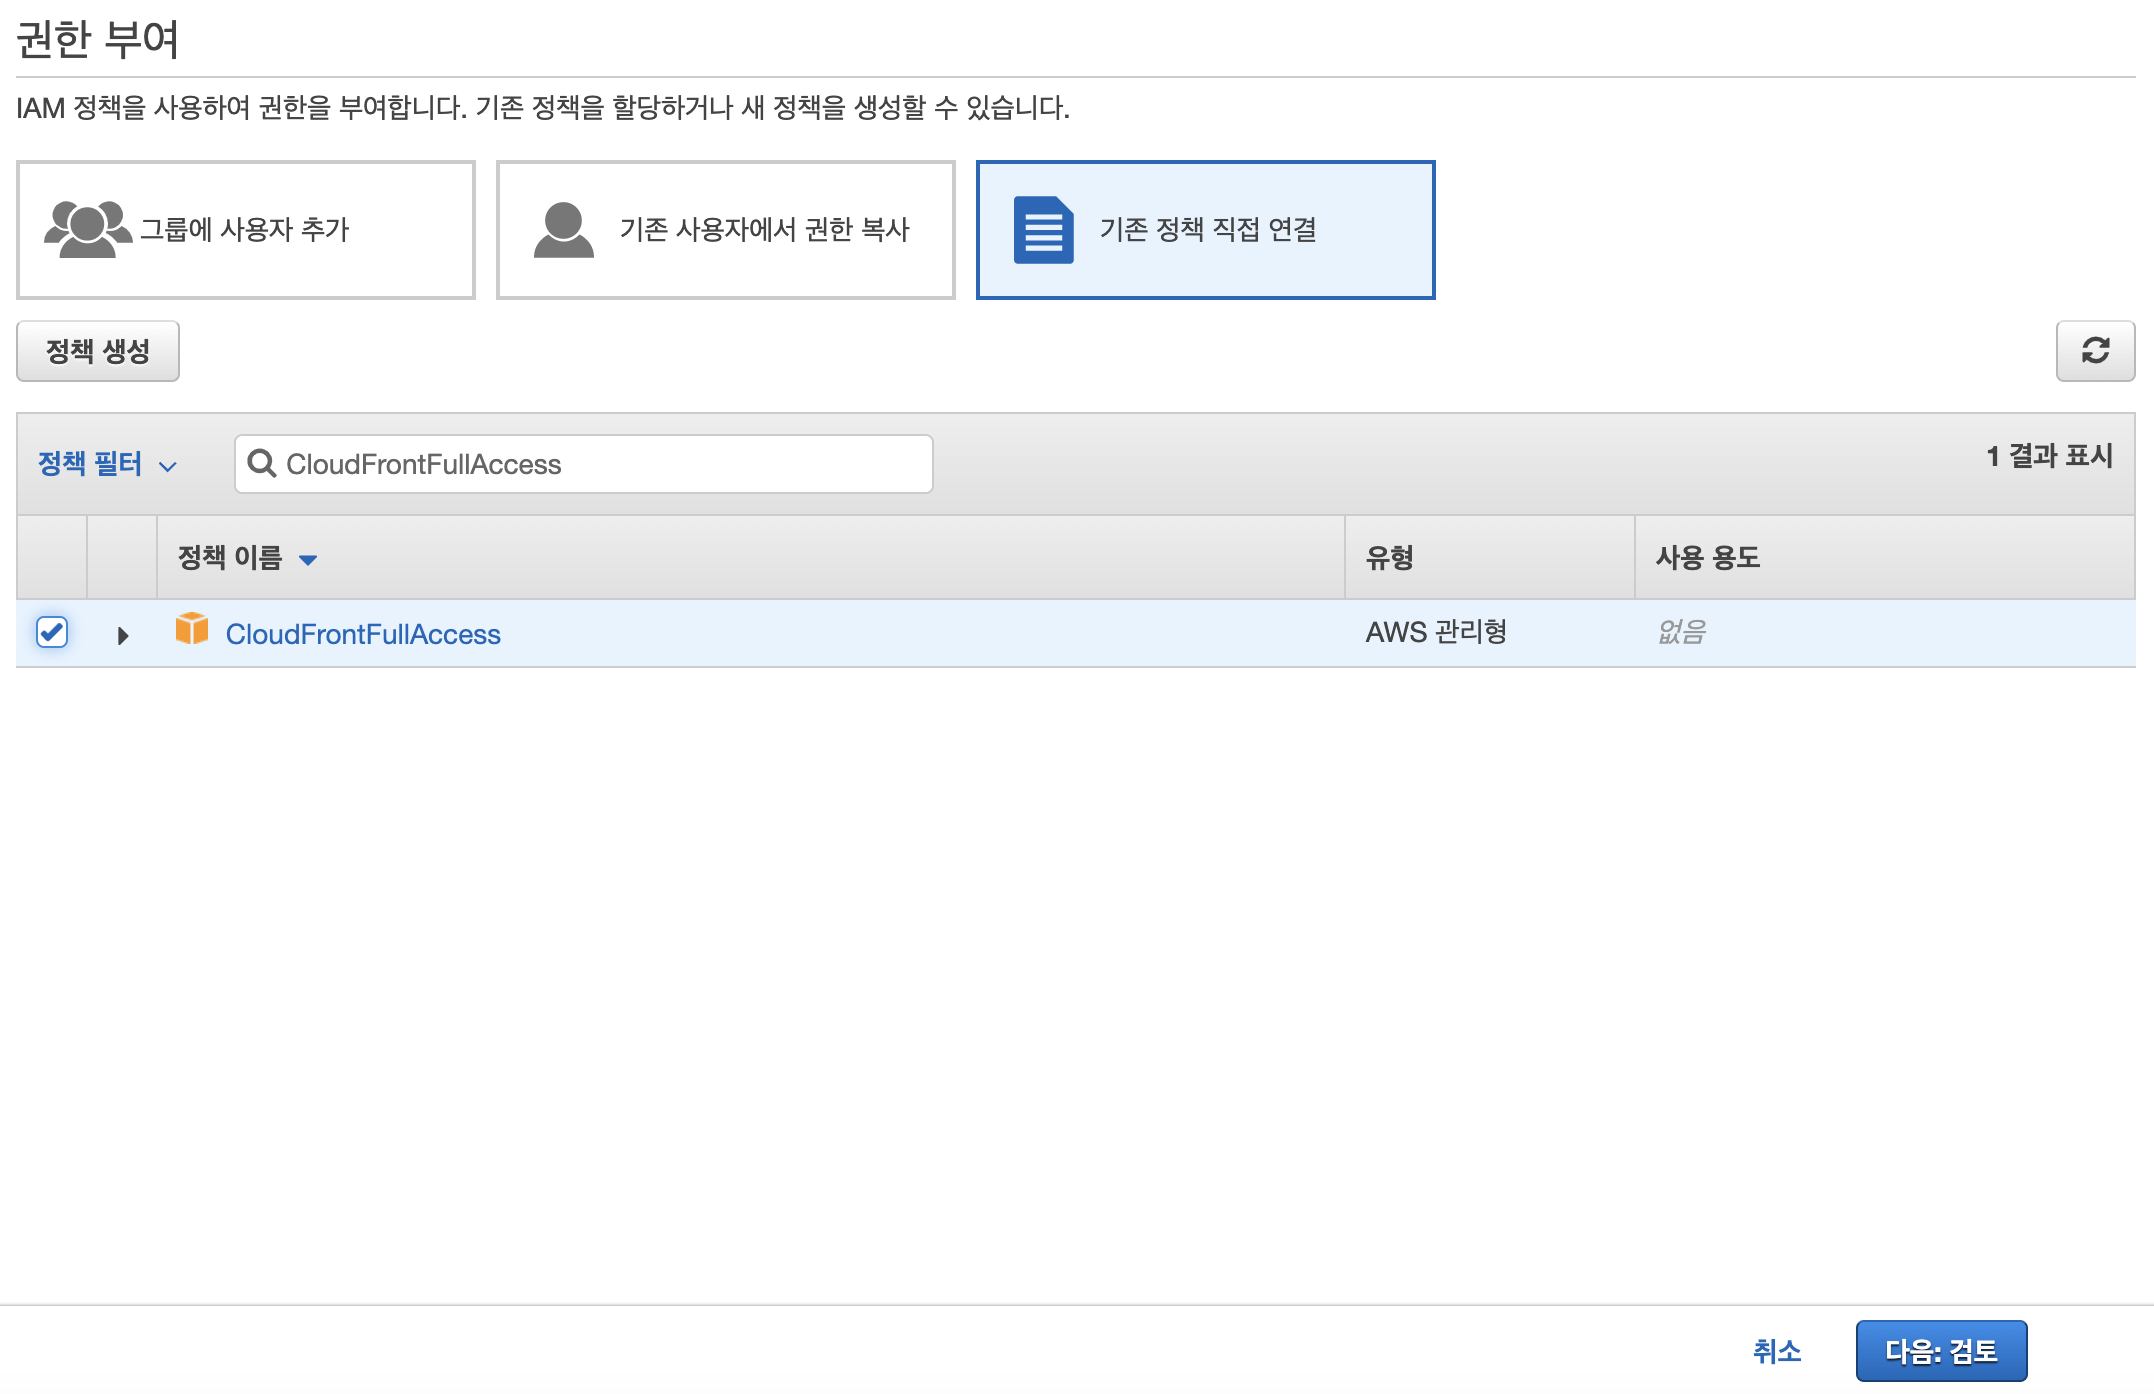Click inside the policy search input field
The width and height of the screenshot is (2154, 1394).
600,463
